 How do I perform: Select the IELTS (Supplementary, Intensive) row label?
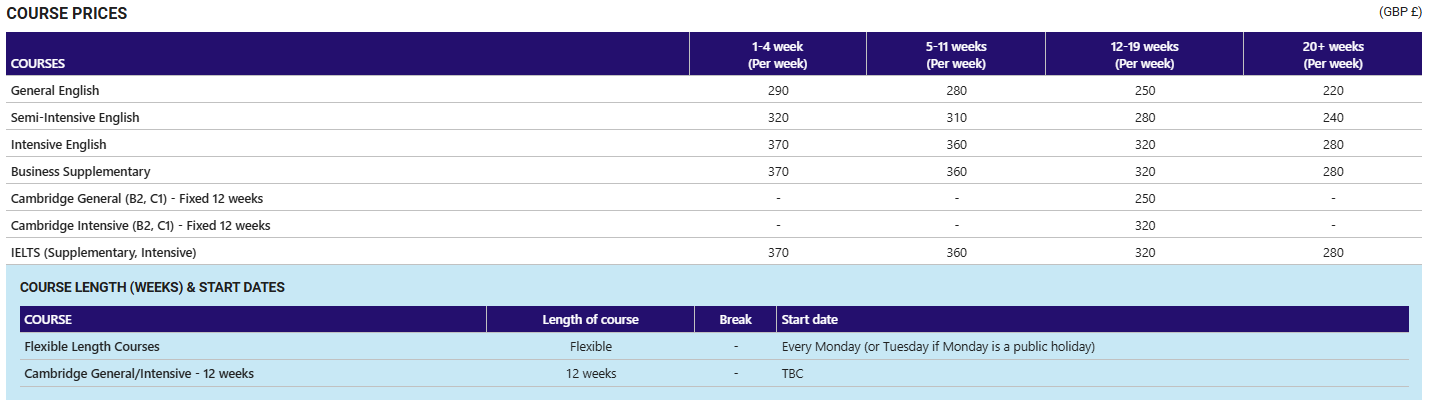pos(103,252)
